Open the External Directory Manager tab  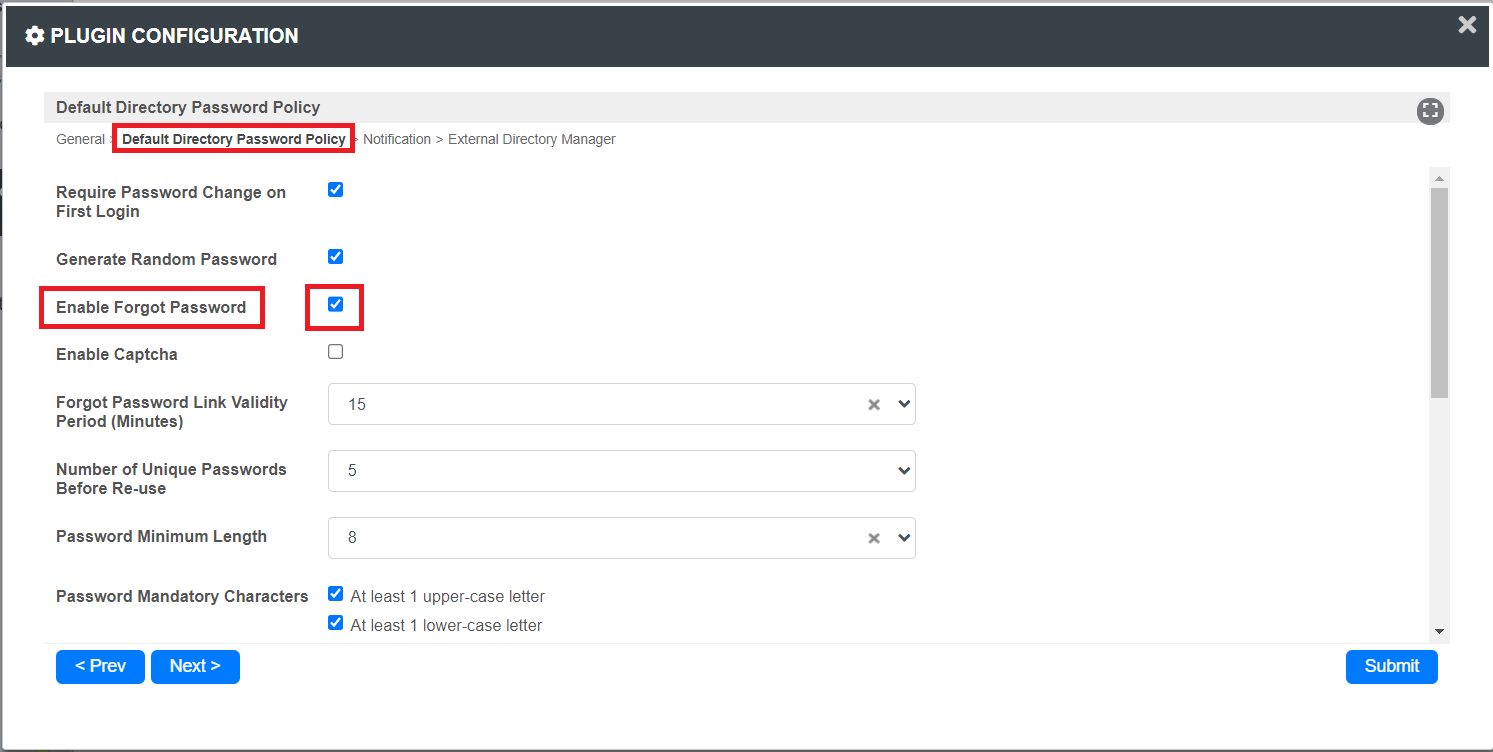[531, 140]
